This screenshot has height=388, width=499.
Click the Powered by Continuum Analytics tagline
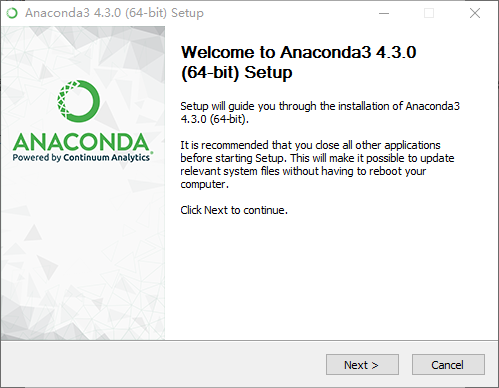click(x=81, y=157)
